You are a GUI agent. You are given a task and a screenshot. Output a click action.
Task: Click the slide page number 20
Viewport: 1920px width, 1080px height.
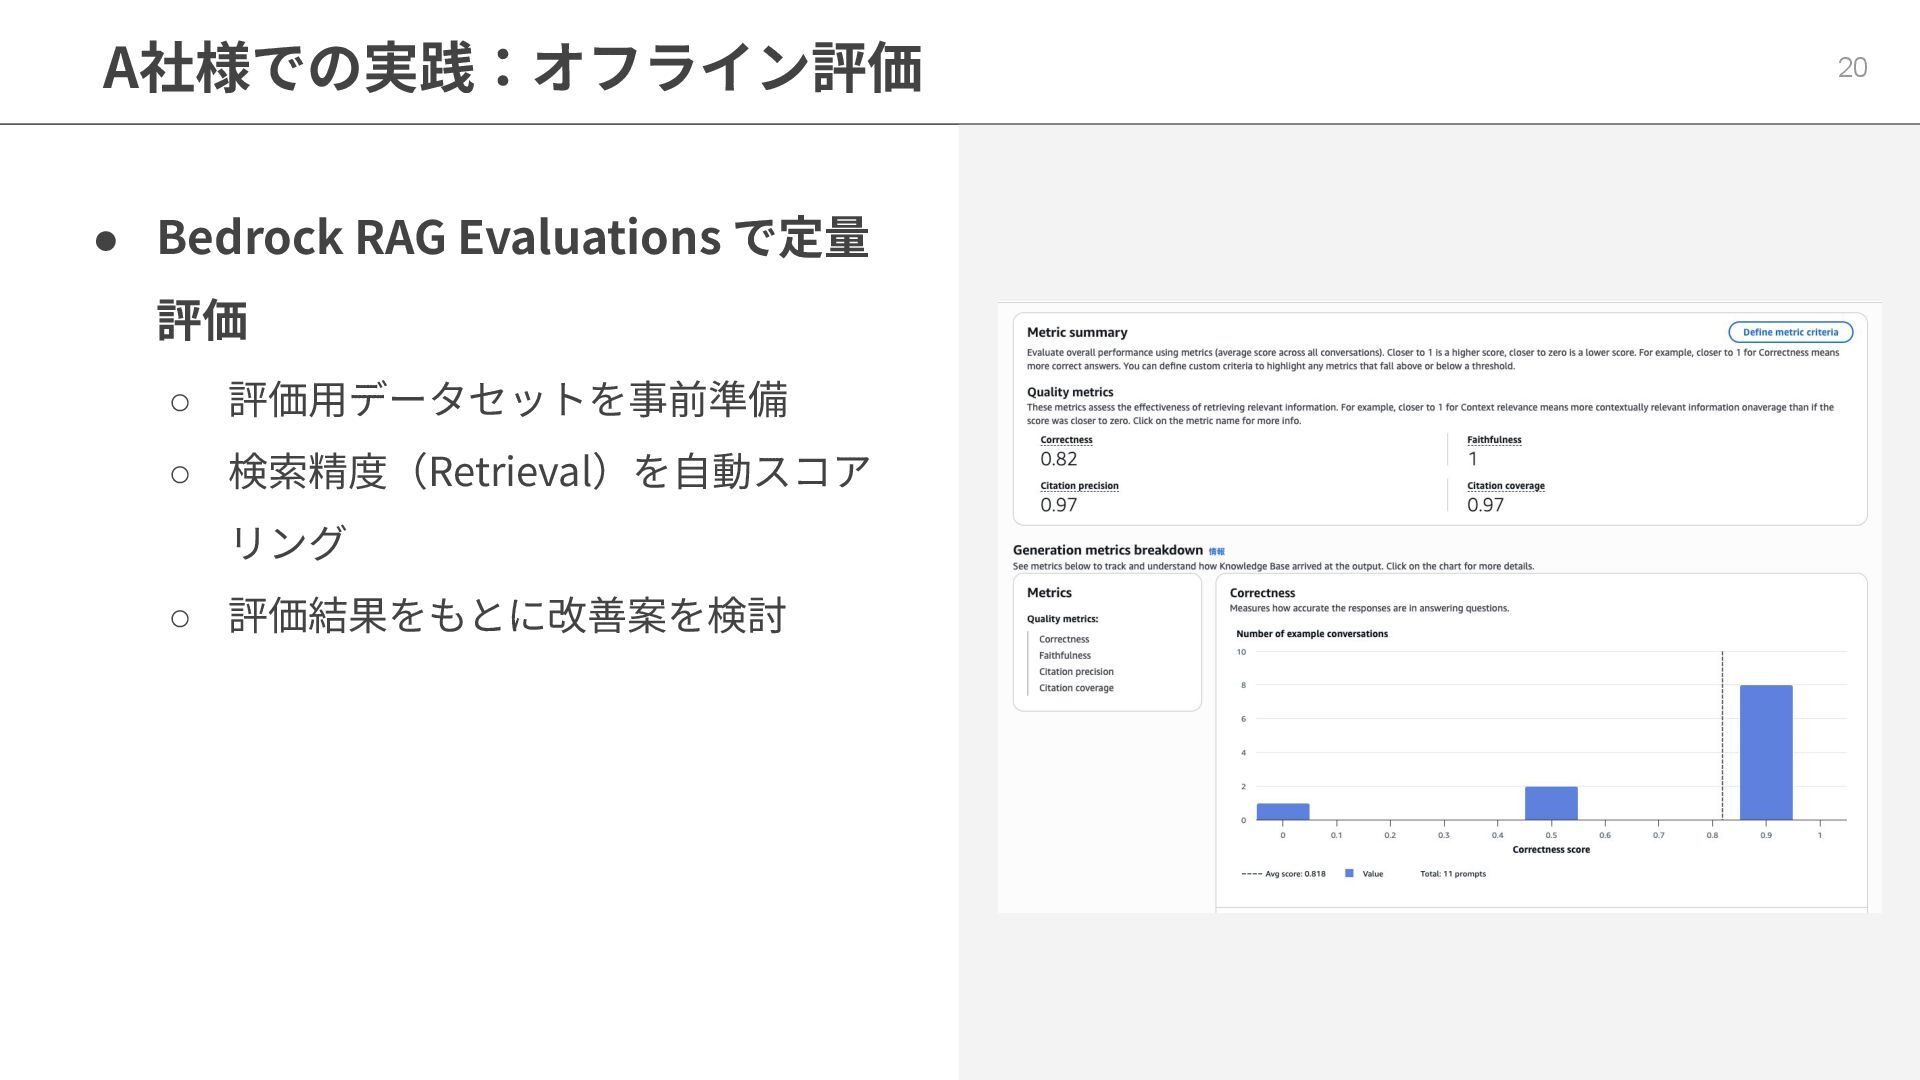tap(1852, 67)
